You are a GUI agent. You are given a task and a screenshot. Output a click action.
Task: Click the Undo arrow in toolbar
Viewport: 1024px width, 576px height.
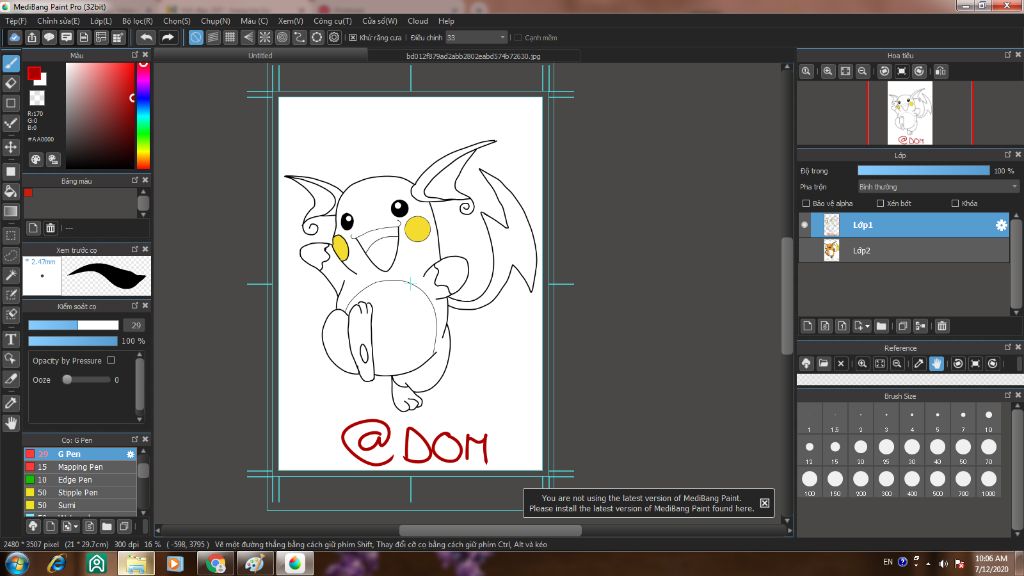pos(146,37)
